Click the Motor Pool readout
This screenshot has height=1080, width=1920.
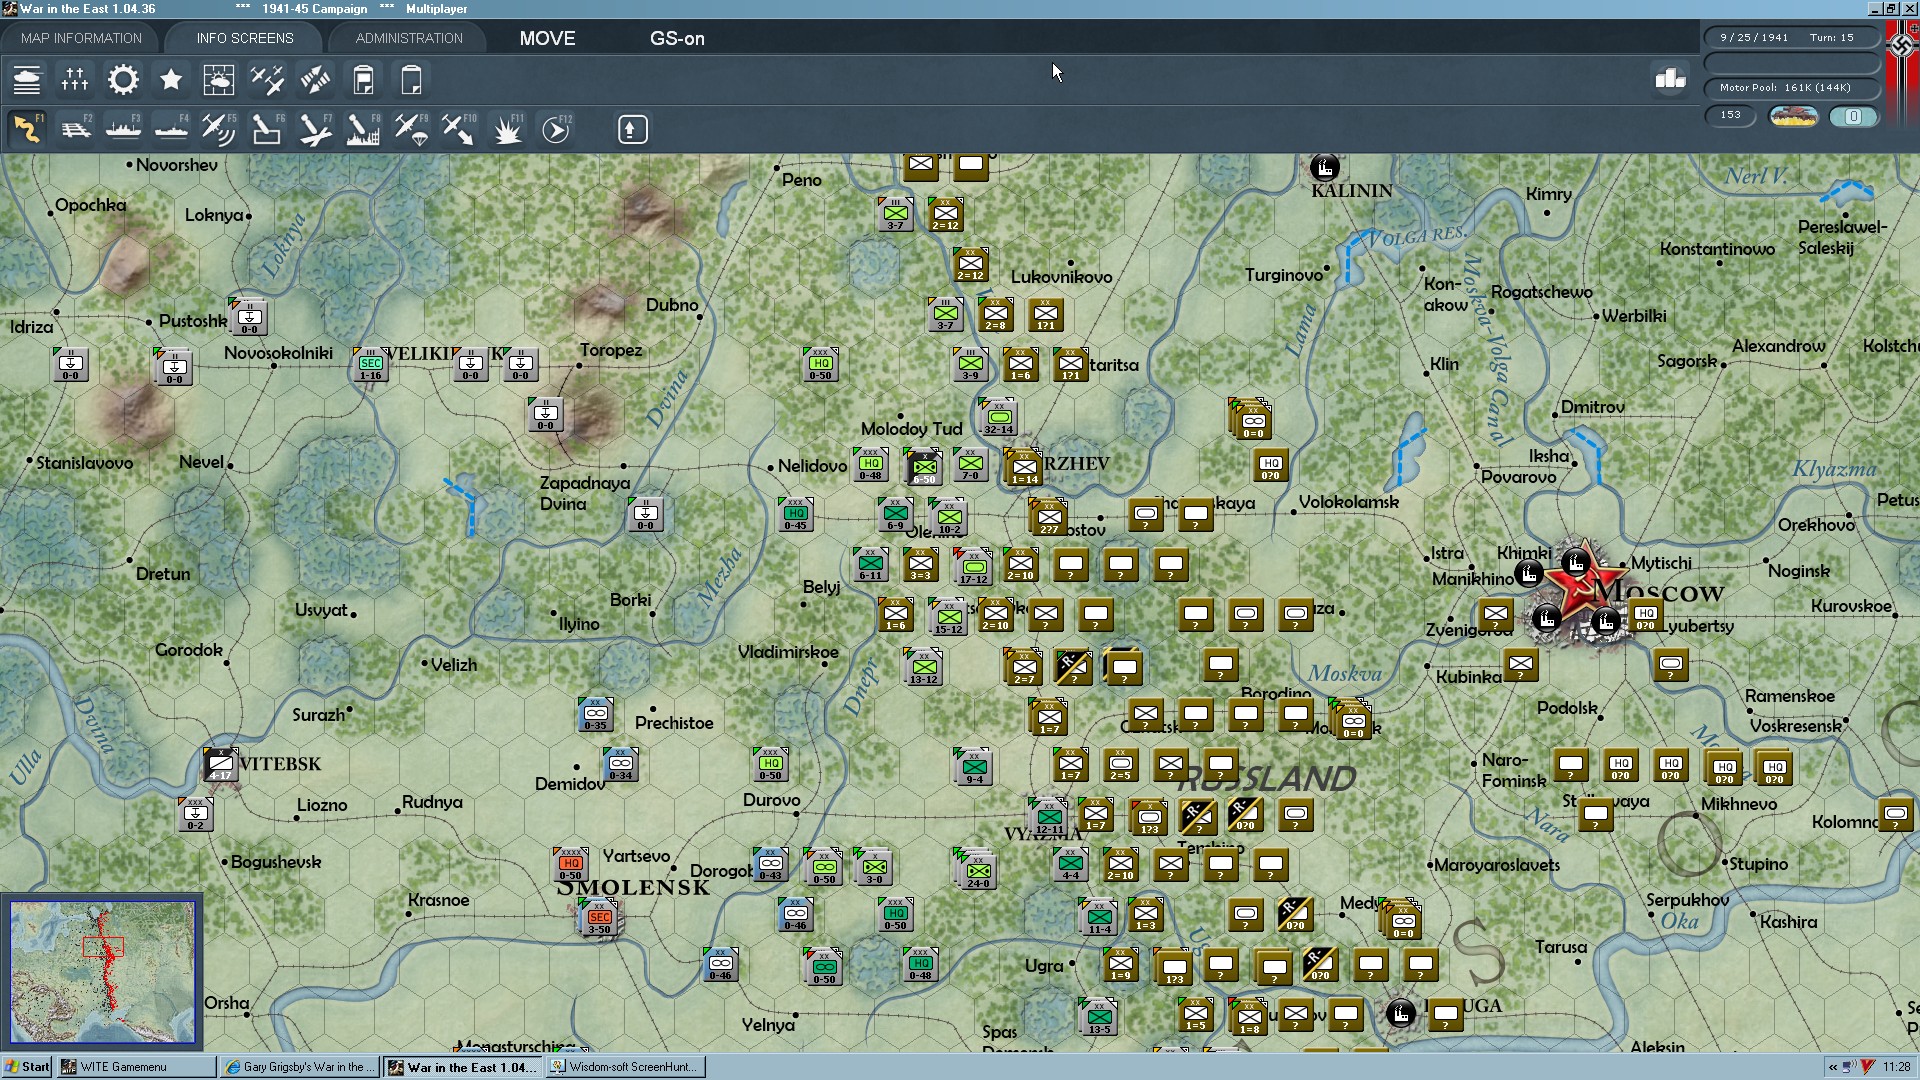click(1791, 87)
